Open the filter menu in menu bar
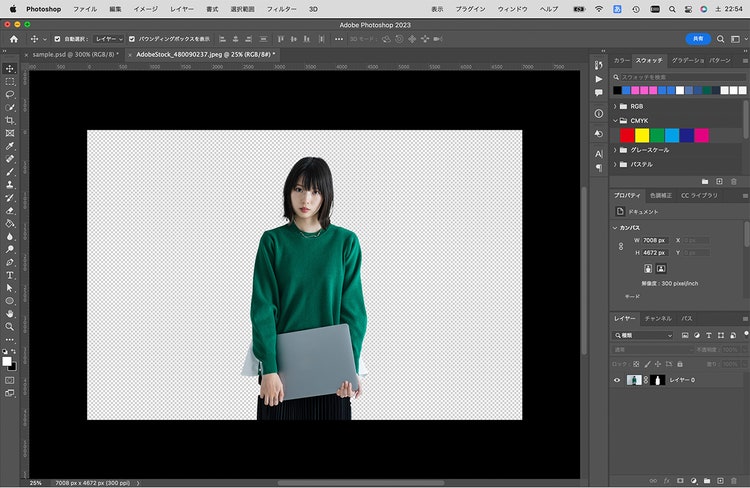 281,9
